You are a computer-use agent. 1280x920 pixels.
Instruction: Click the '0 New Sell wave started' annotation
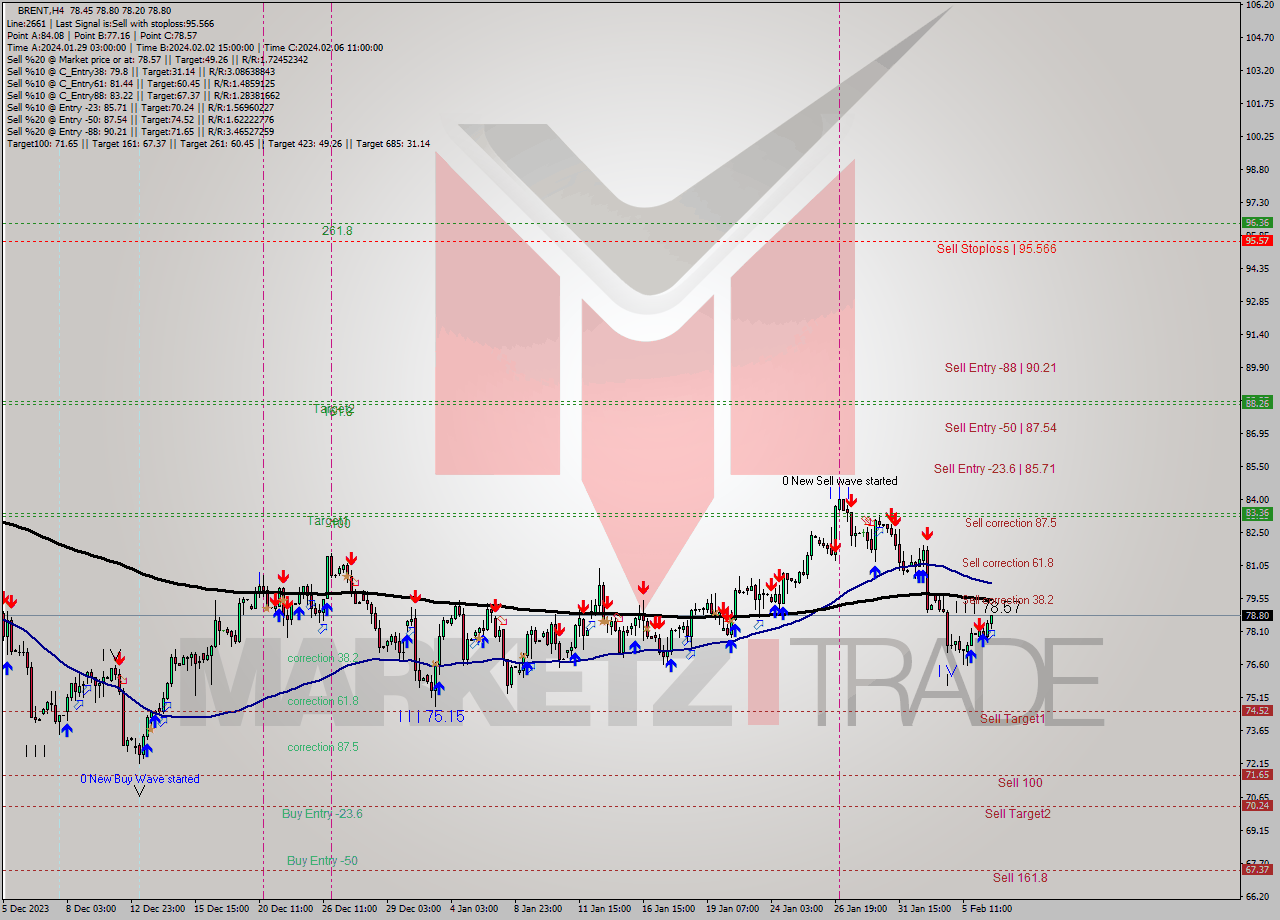[839, 481]
